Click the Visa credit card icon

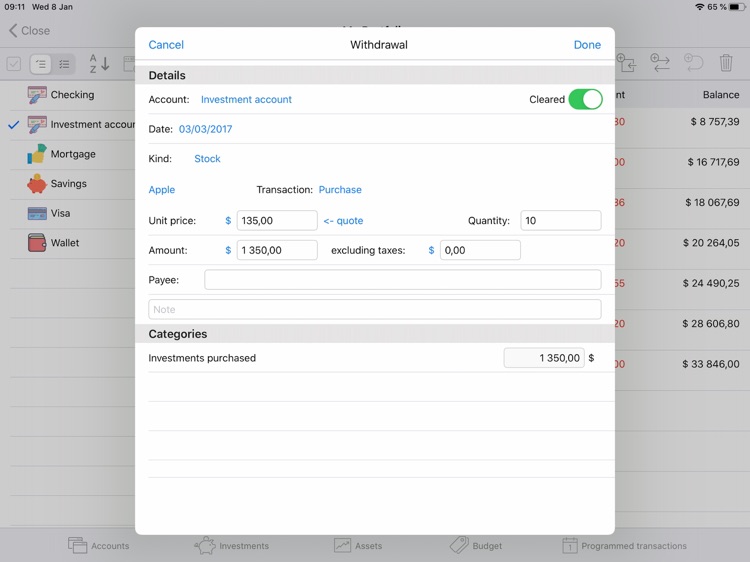tap(37, 213)
